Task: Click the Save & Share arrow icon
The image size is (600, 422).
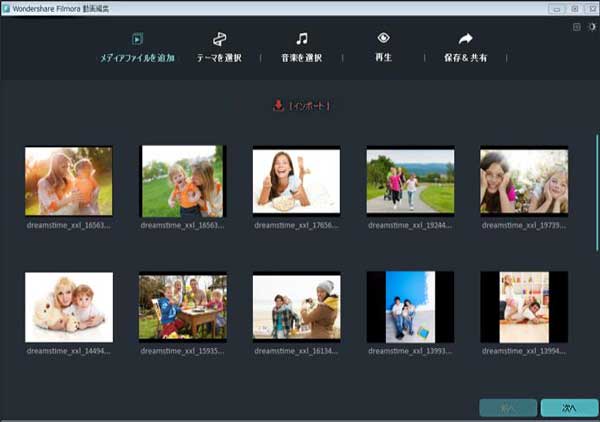Action: coord(465,39)
